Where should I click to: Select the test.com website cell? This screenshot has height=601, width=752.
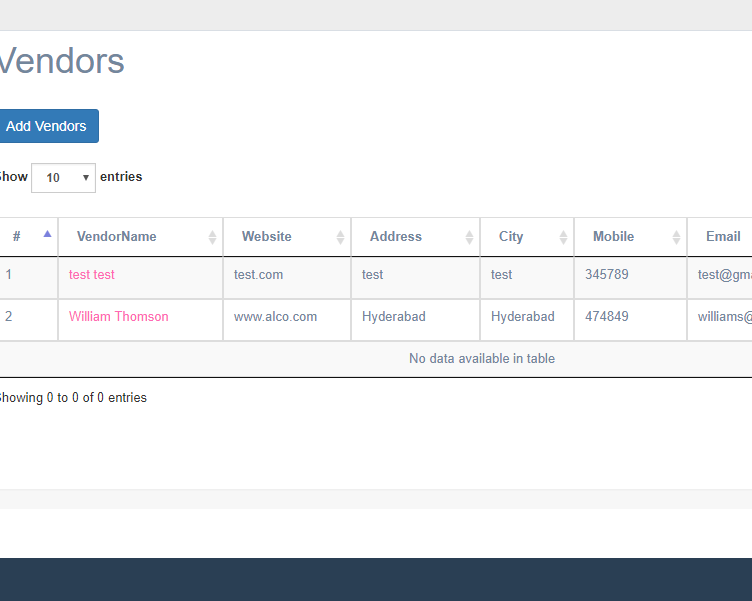click(287, 278)
